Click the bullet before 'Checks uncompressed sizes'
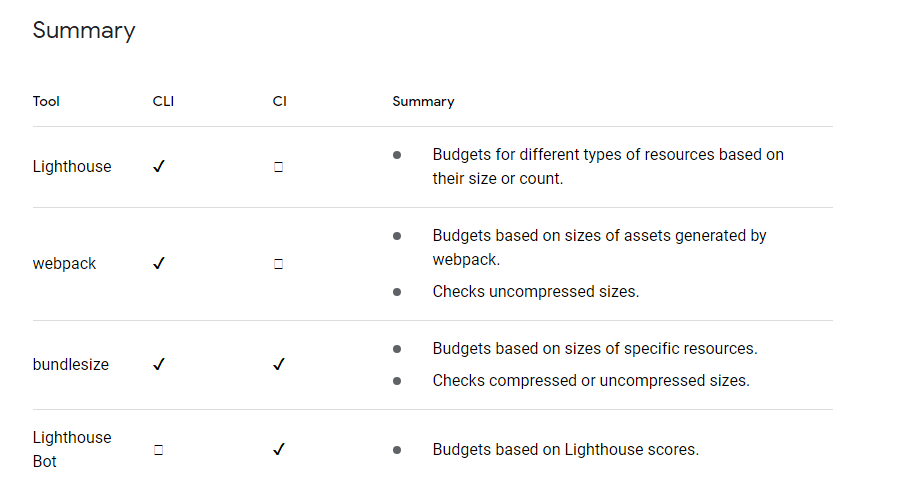 point(397,292)
